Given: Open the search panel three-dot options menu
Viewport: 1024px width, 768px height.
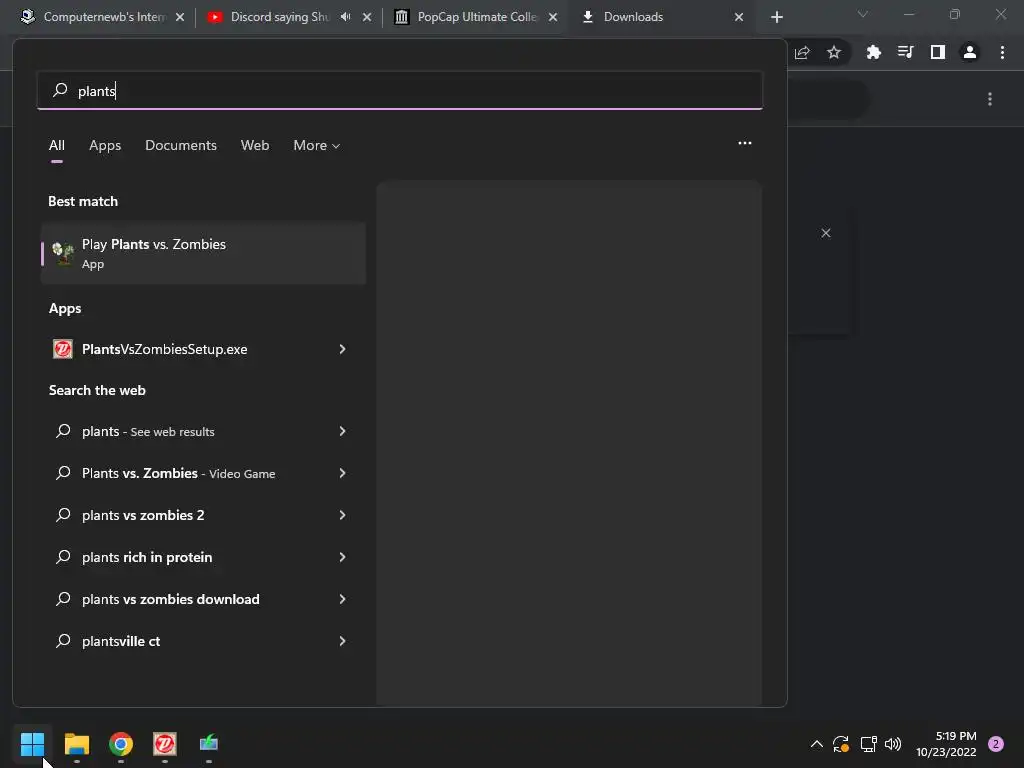Looking at the screenshot, I should (x=744, y=143).
